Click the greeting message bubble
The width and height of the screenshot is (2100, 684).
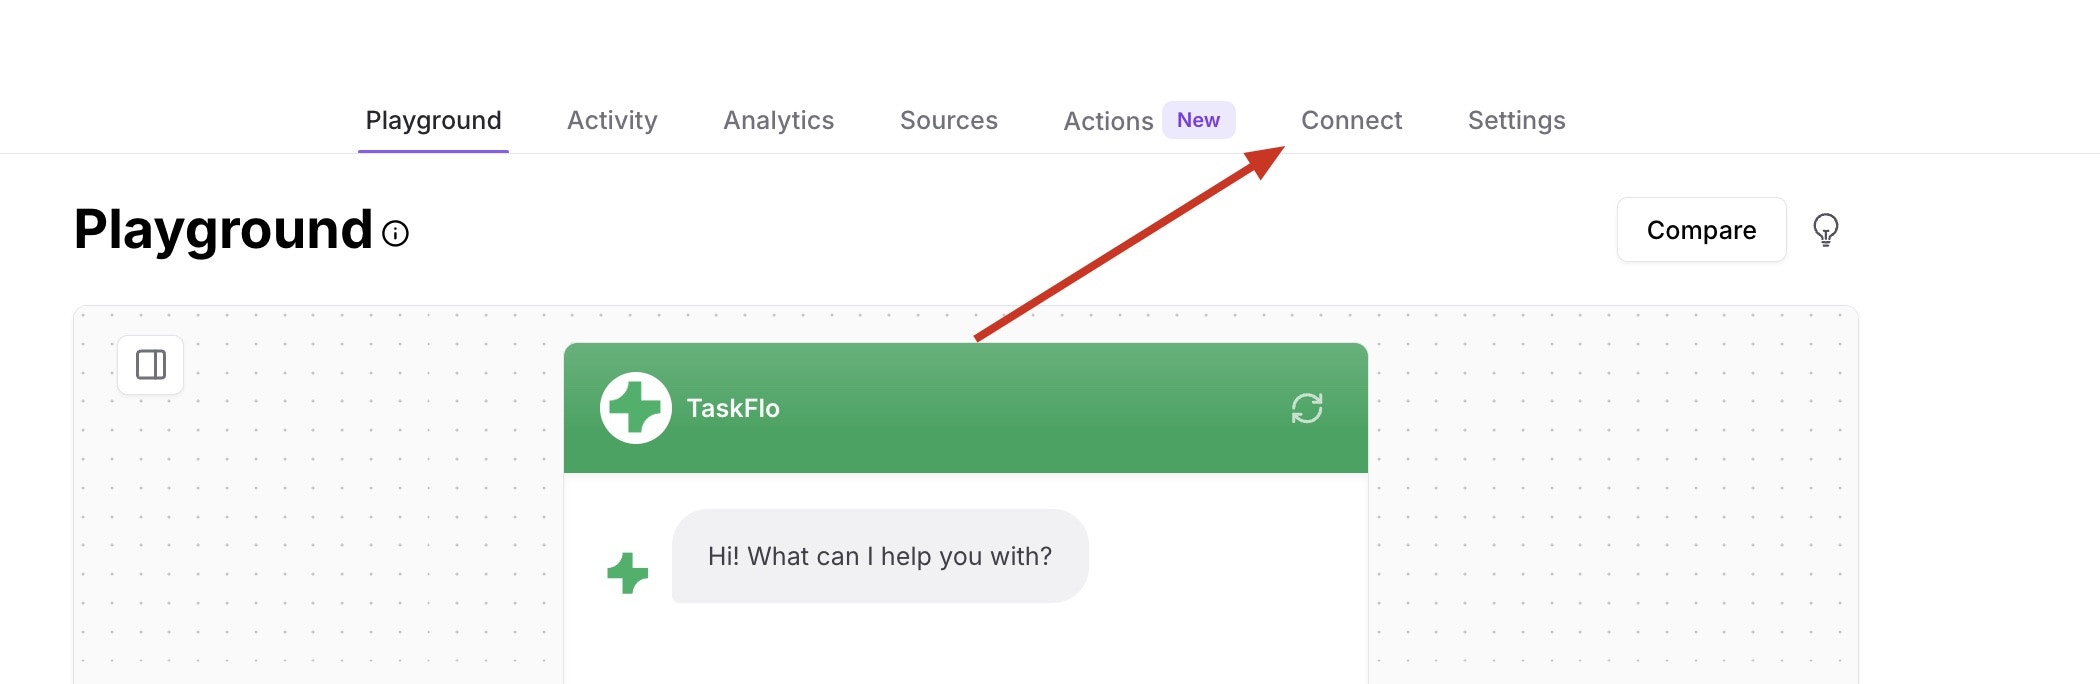tap(880, 556)
